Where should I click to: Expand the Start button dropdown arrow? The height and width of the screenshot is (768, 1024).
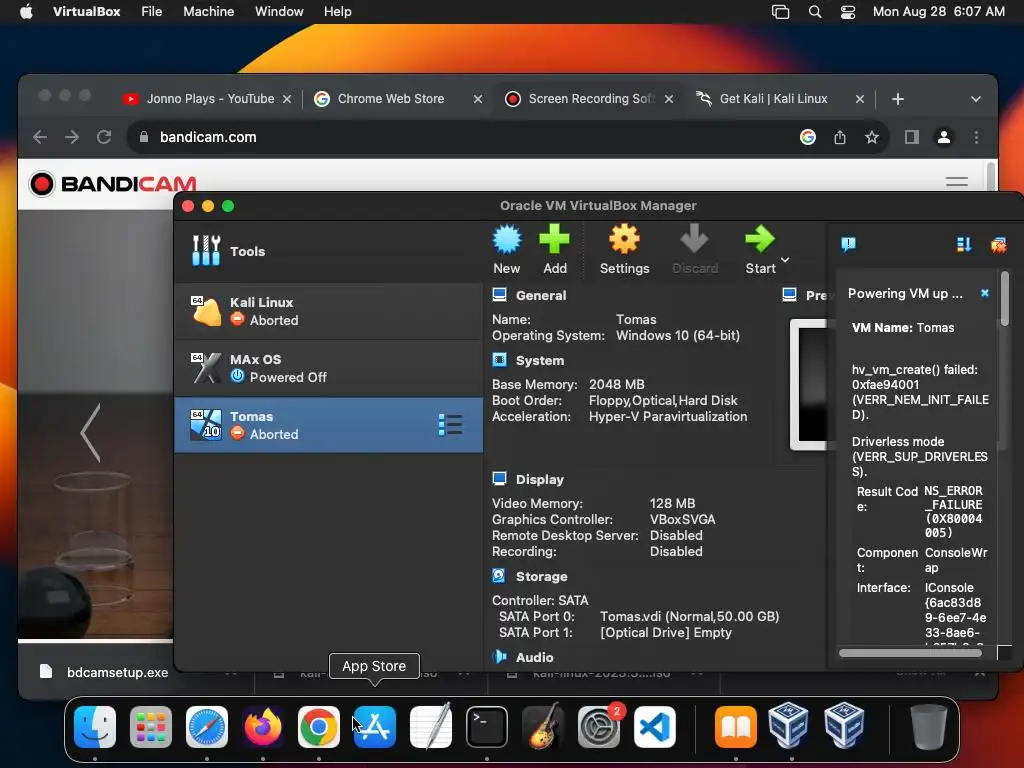[x=785, y=260]
